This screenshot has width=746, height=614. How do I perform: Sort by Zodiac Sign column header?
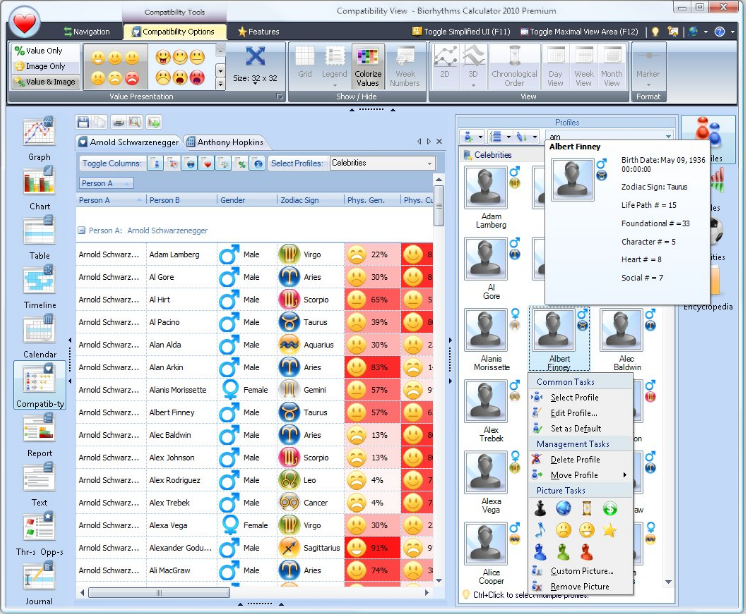pos(310,200)
